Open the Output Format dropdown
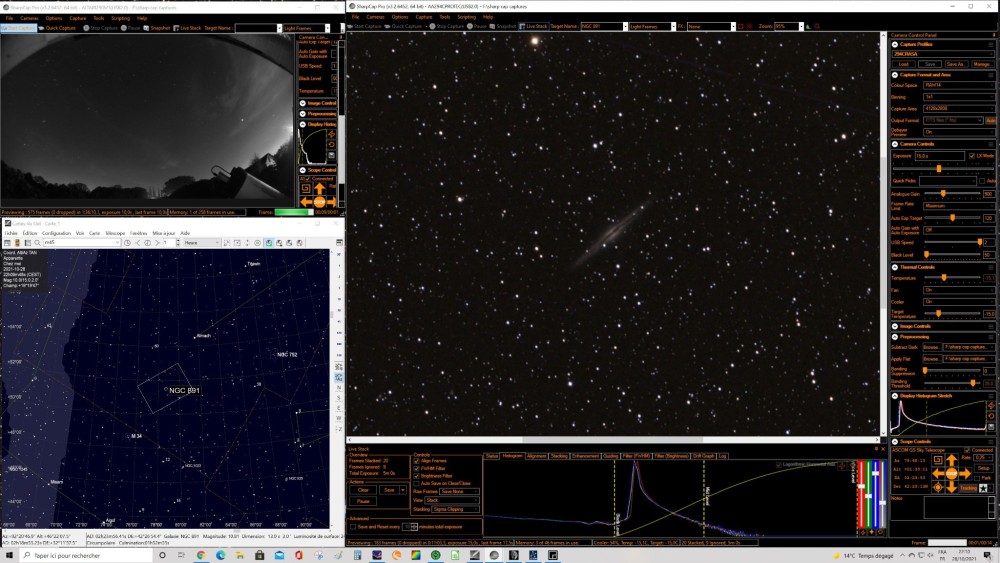 [953, 121]
